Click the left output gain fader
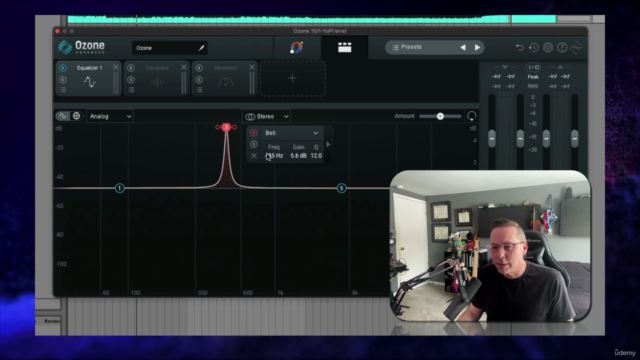Screen dimensions: 640x360 [546, 138]
